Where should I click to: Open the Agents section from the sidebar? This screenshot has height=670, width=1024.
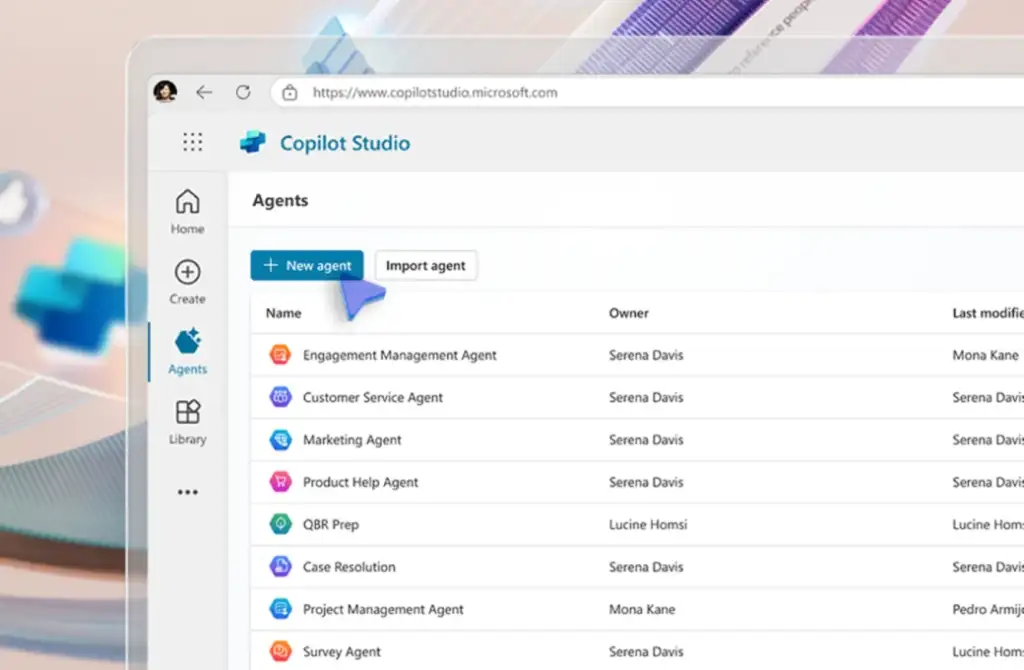[x=186, y=350]
